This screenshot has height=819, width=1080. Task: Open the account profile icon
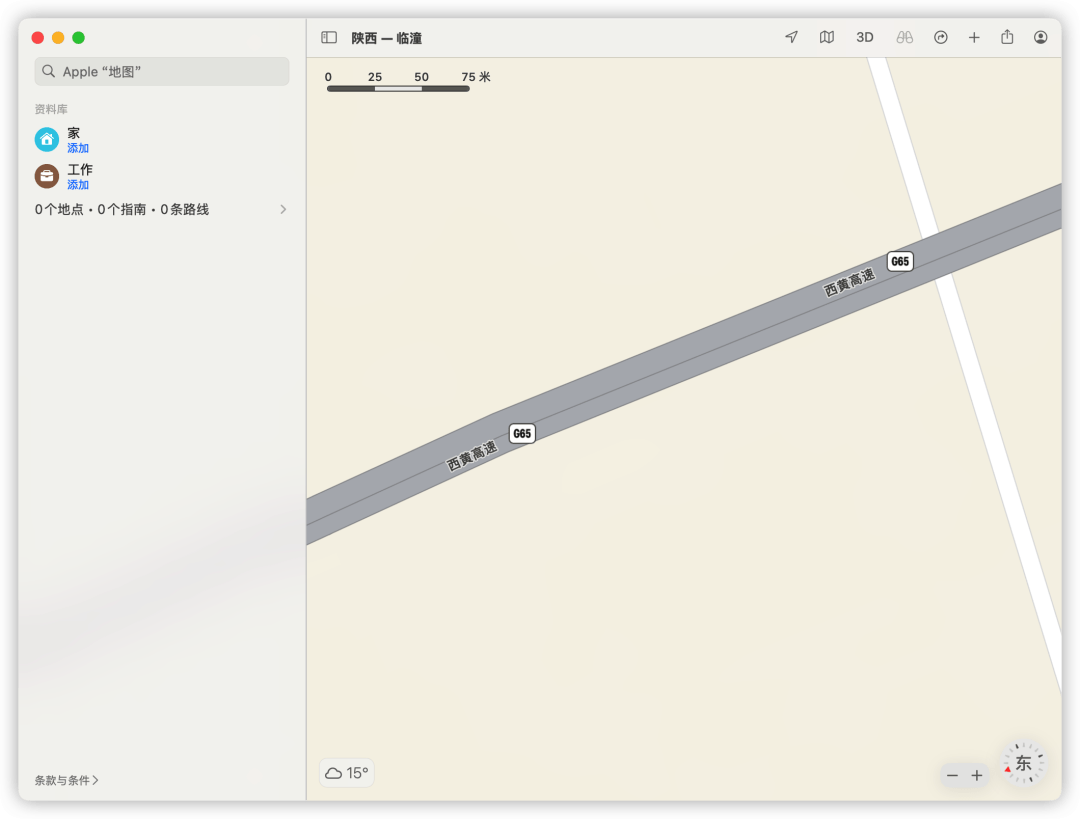1041,37
